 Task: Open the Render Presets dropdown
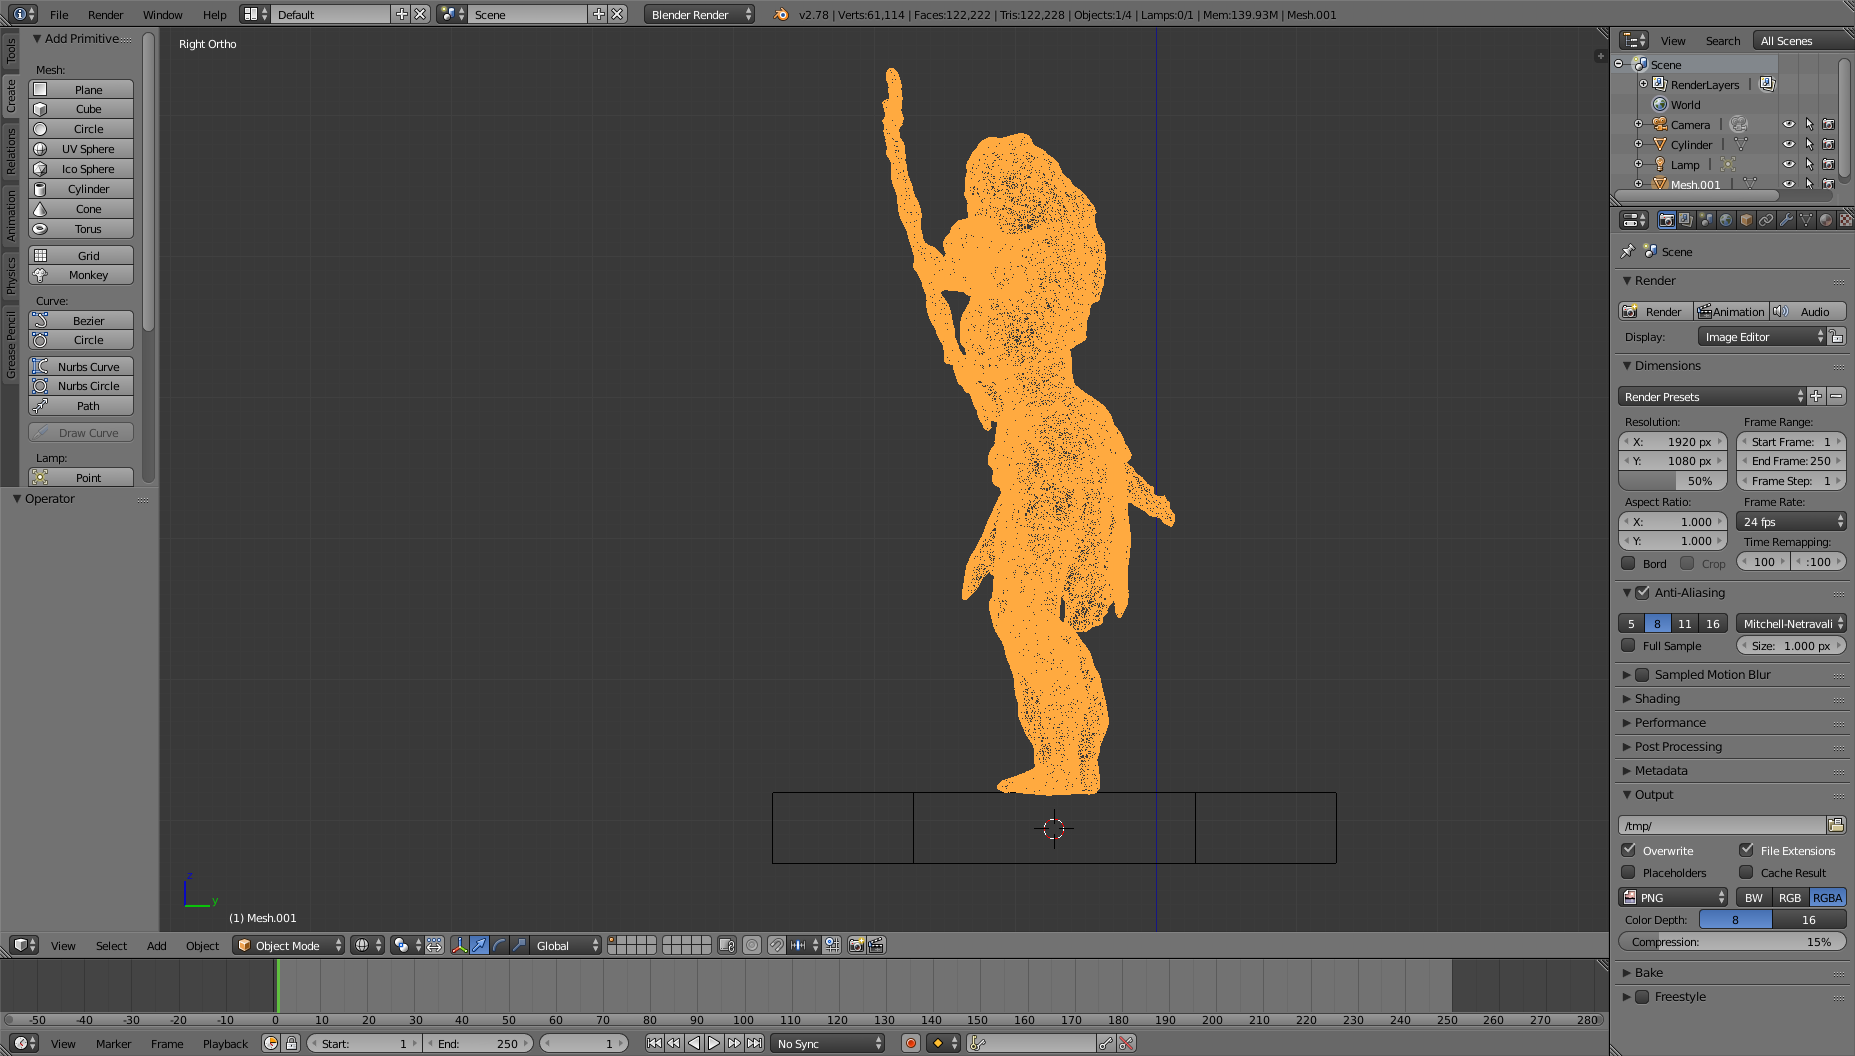pyautogui.click(x=1712, y=396)
